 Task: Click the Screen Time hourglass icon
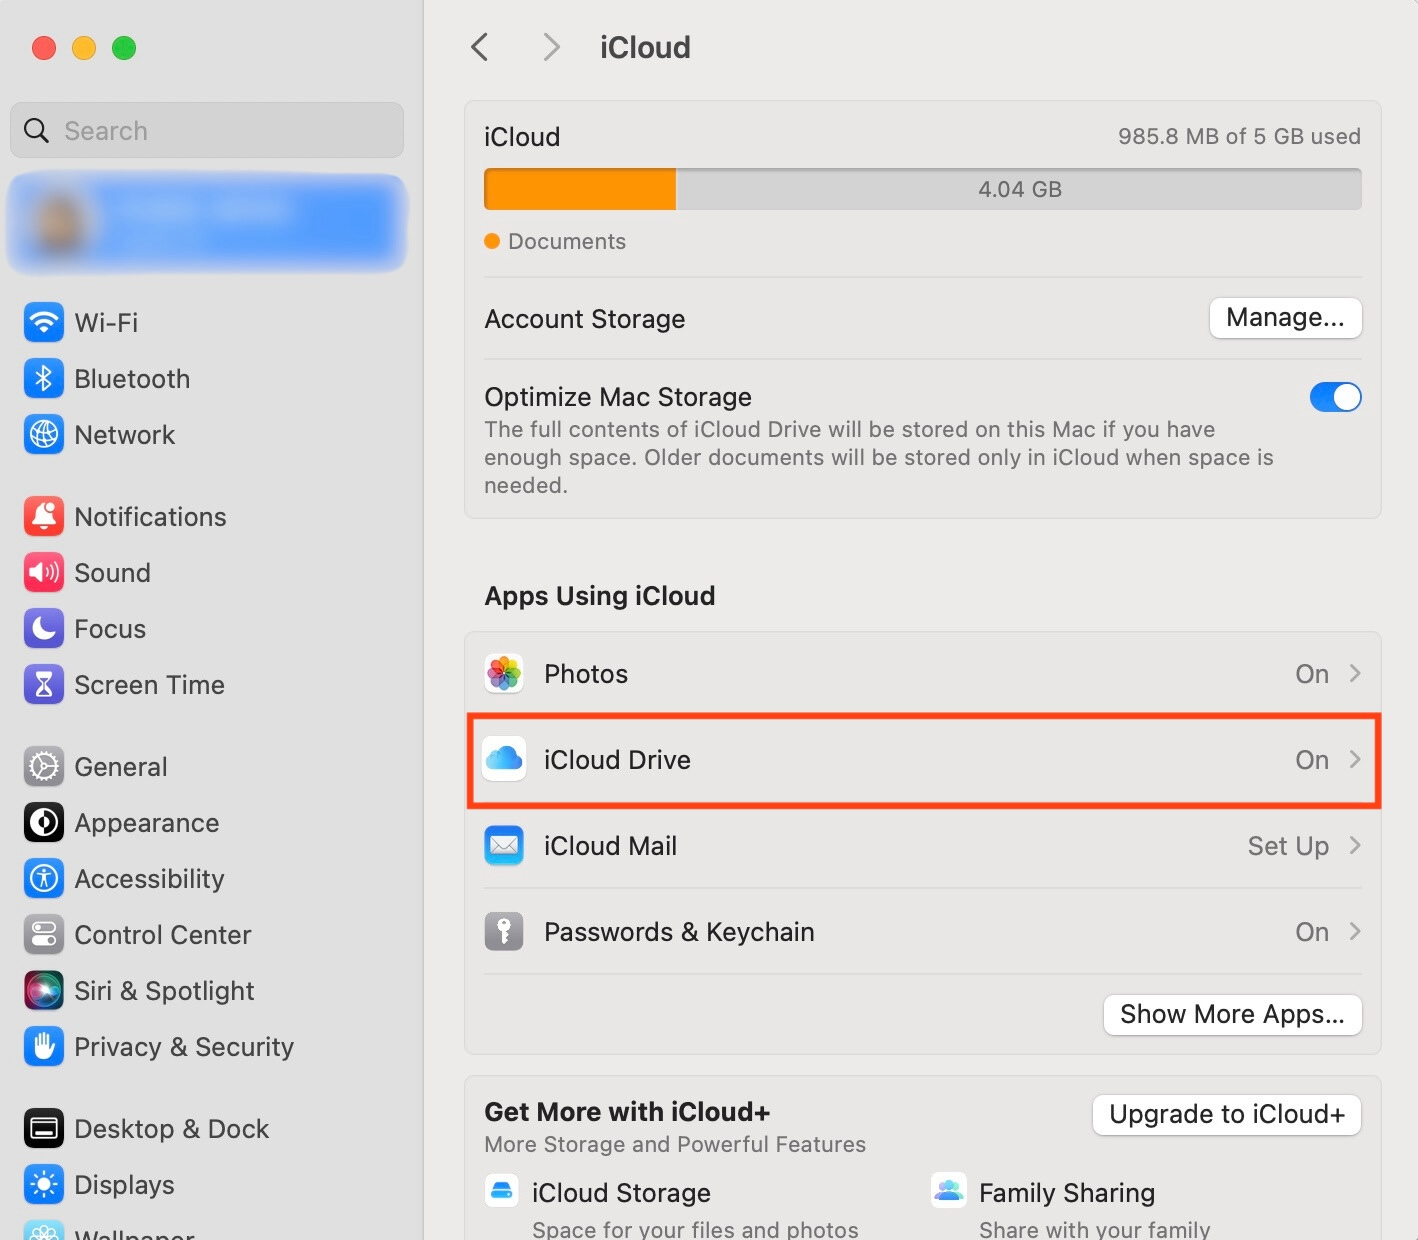(x=43, y=684)
